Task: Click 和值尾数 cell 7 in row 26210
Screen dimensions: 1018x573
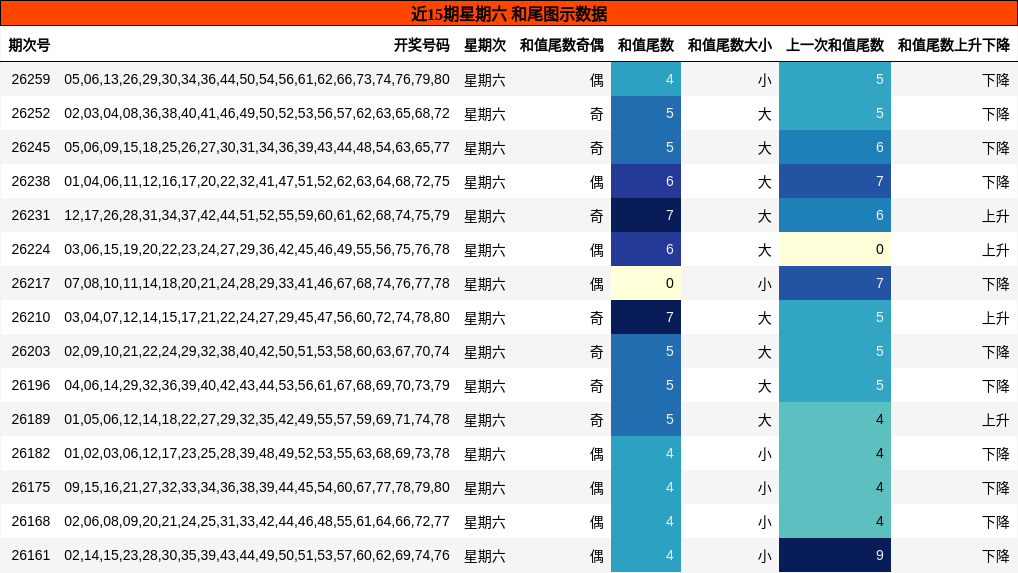Action: coord(645,317)
